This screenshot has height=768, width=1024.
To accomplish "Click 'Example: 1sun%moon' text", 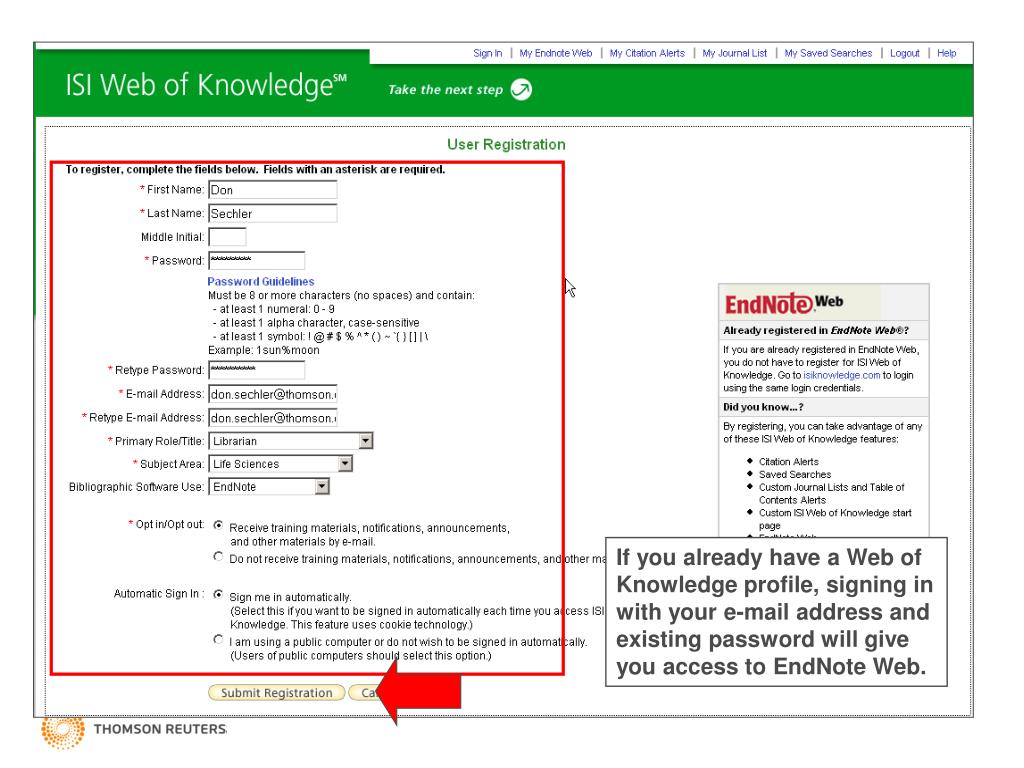I will tap(264, 350).
